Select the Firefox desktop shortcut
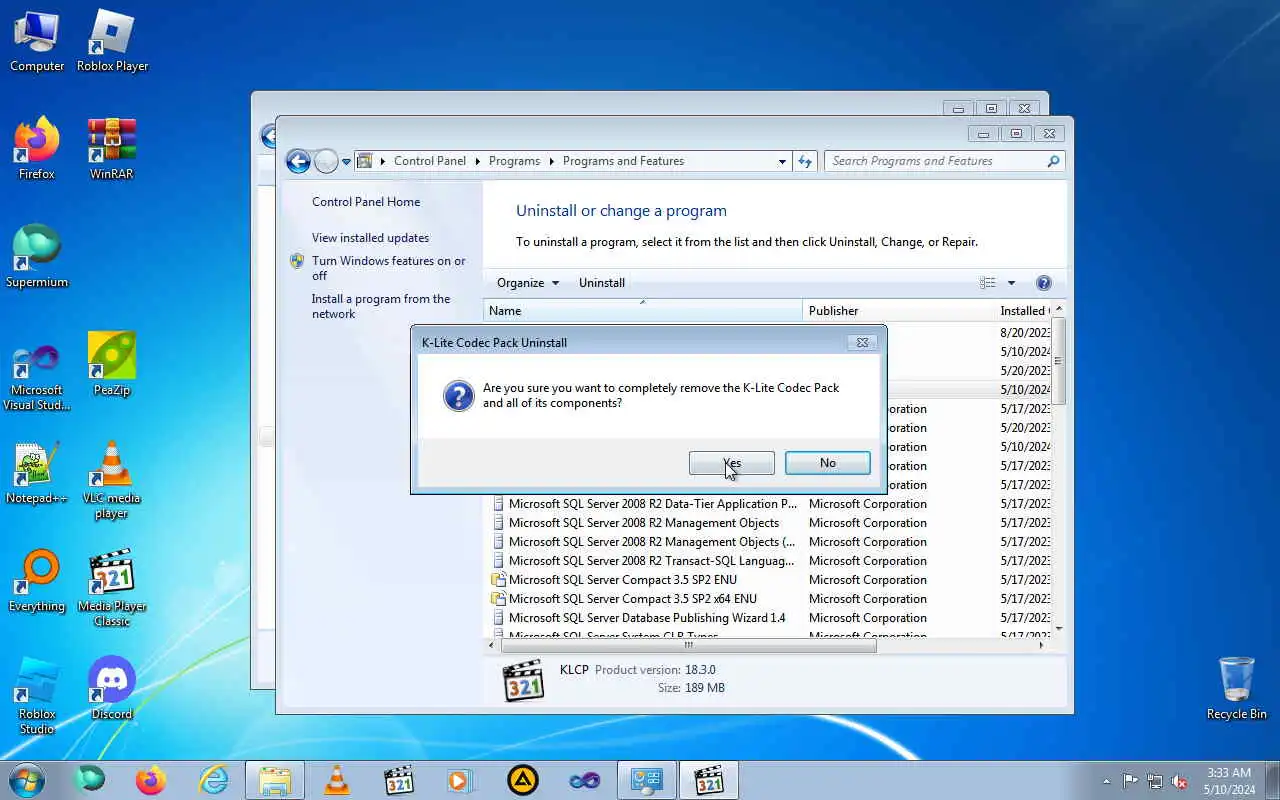 (x=37, y=148)
